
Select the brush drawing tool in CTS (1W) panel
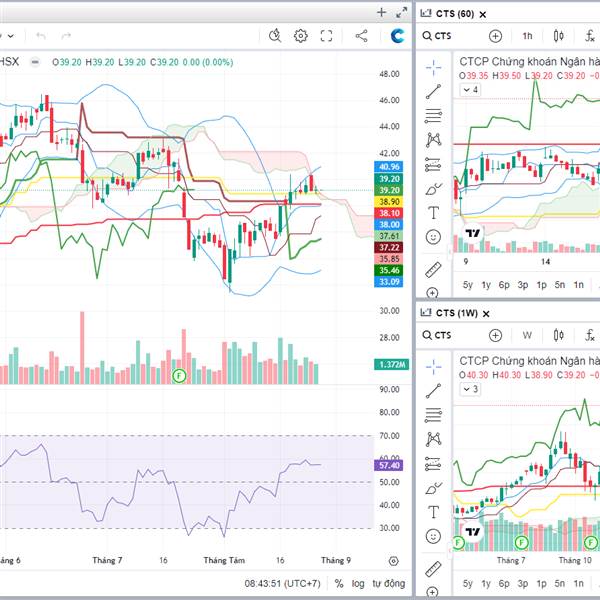(433, 488)
